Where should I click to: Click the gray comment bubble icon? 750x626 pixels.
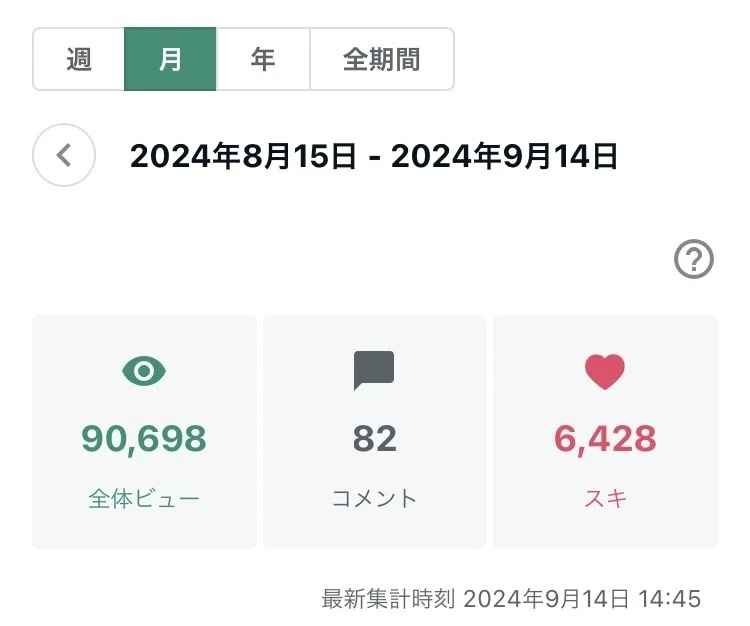(374, 370)
